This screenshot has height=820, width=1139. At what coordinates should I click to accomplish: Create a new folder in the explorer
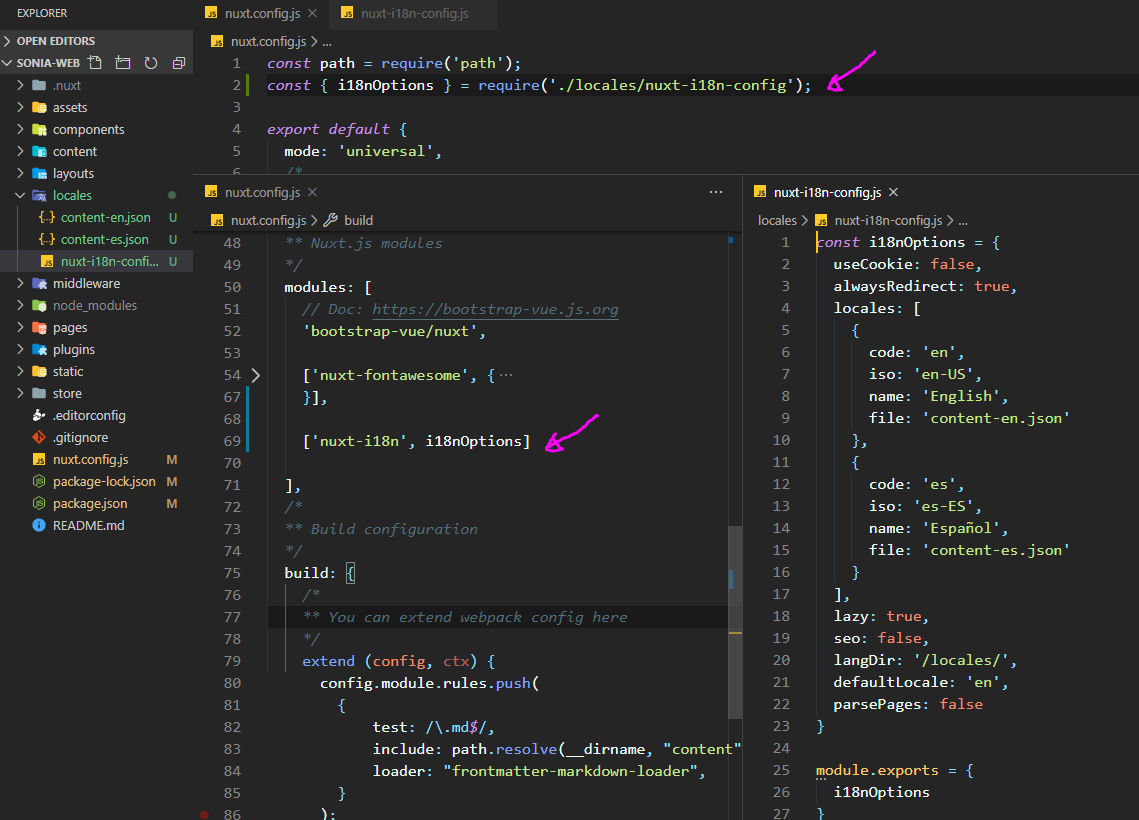click(123, 62)
